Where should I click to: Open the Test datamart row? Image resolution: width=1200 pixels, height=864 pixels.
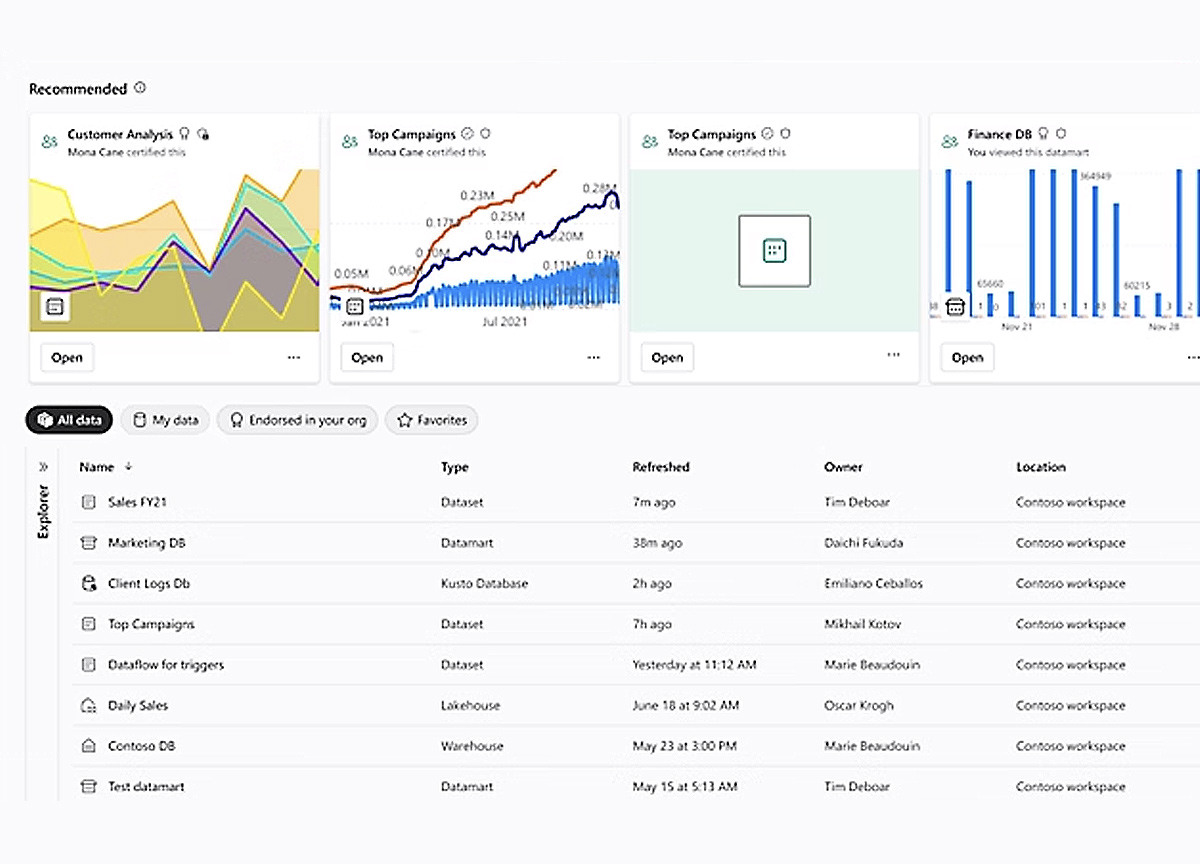tap(635, 786)
